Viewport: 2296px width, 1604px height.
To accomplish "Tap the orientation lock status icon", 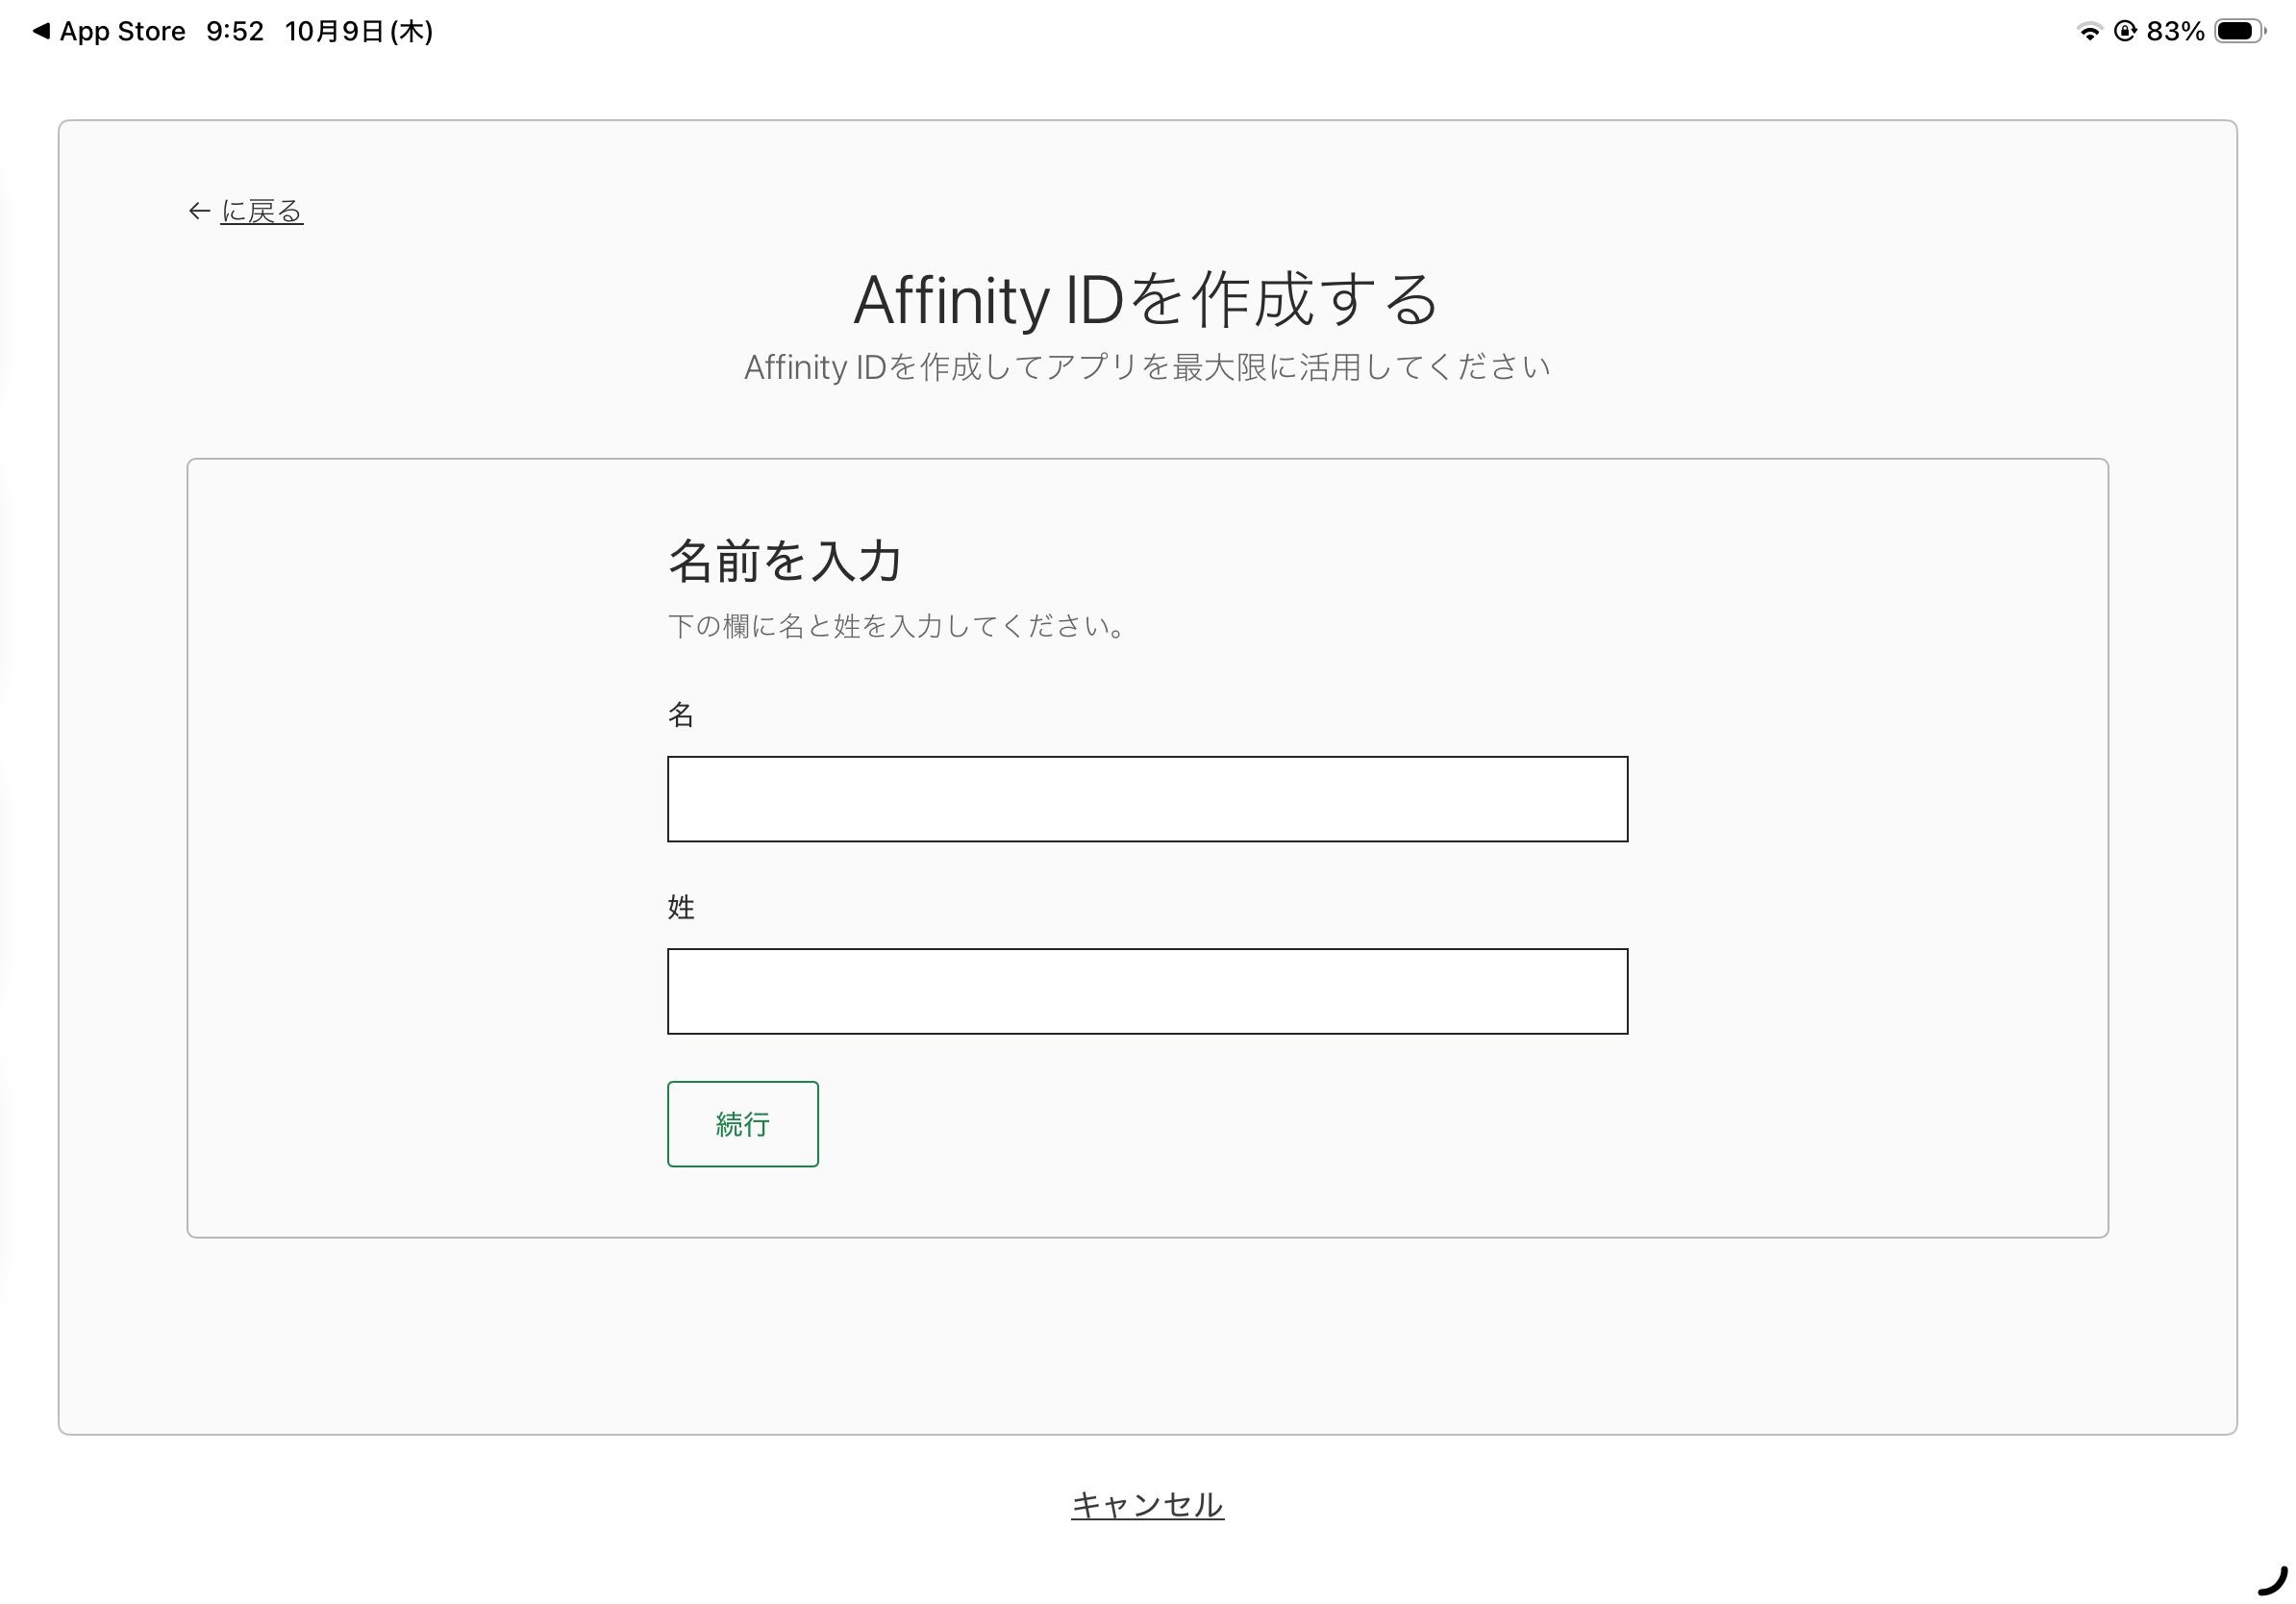I will pos(2125,32).
